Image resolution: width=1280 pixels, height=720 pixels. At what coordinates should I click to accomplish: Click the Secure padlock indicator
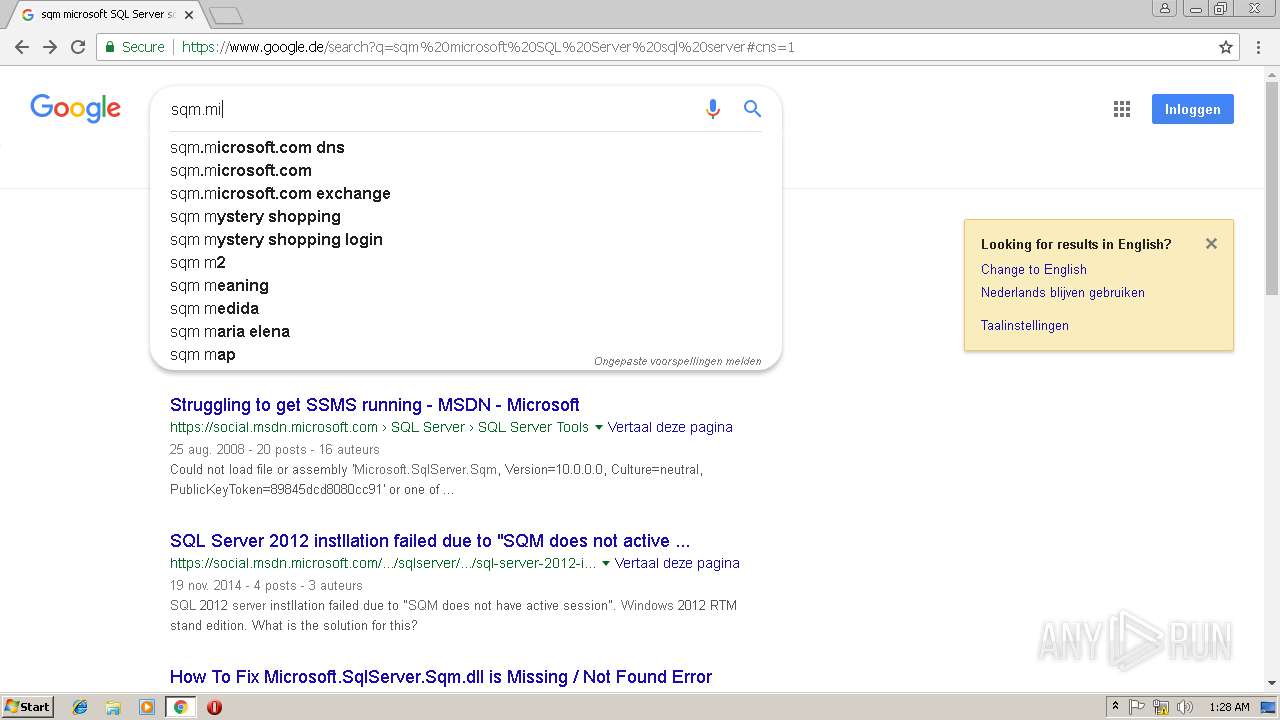point(135,47)
